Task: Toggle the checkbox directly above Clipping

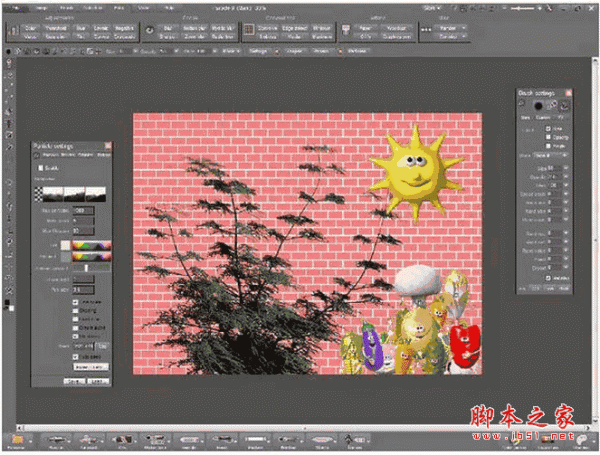Action: (x=75, y=302)
